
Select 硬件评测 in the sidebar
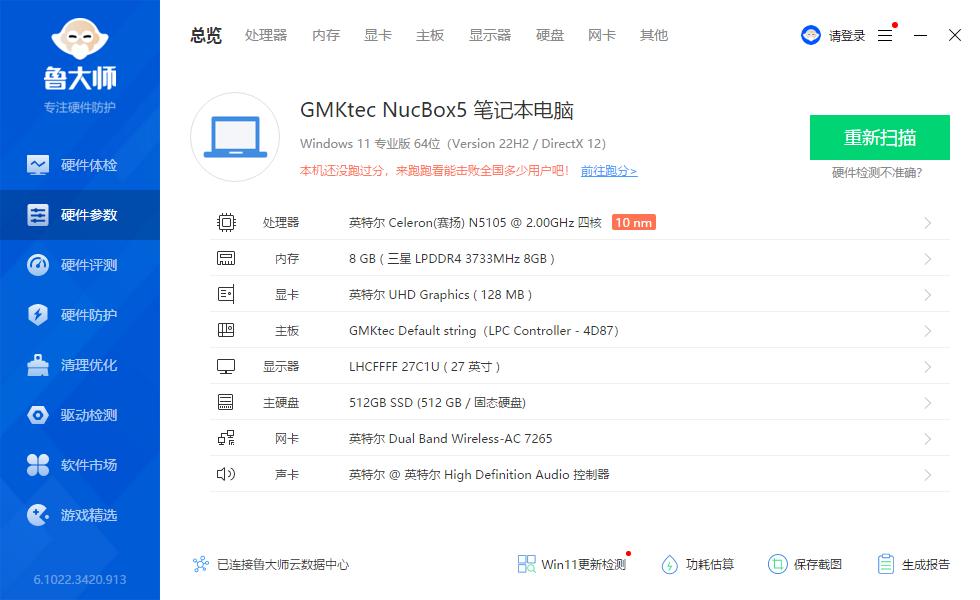click(x=80, y=264)
